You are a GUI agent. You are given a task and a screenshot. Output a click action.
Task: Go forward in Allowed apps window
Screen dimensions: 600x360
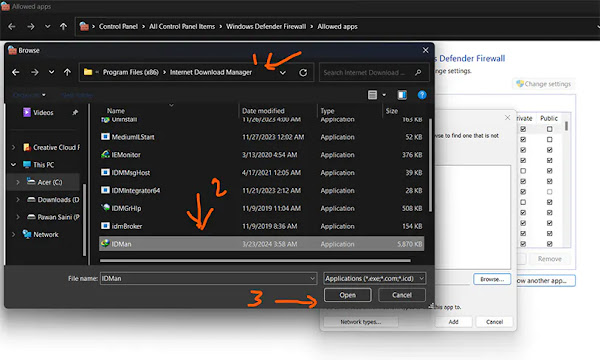[x=31, y=26]
